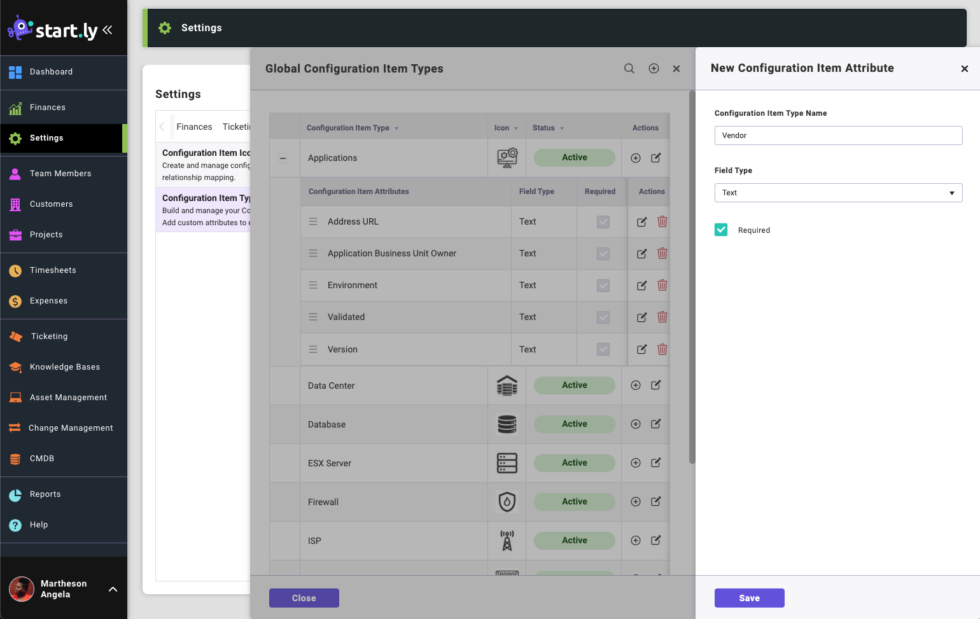Uncheck Required in the New Configuration Item Attribute panel

click(x=721, y=228)
